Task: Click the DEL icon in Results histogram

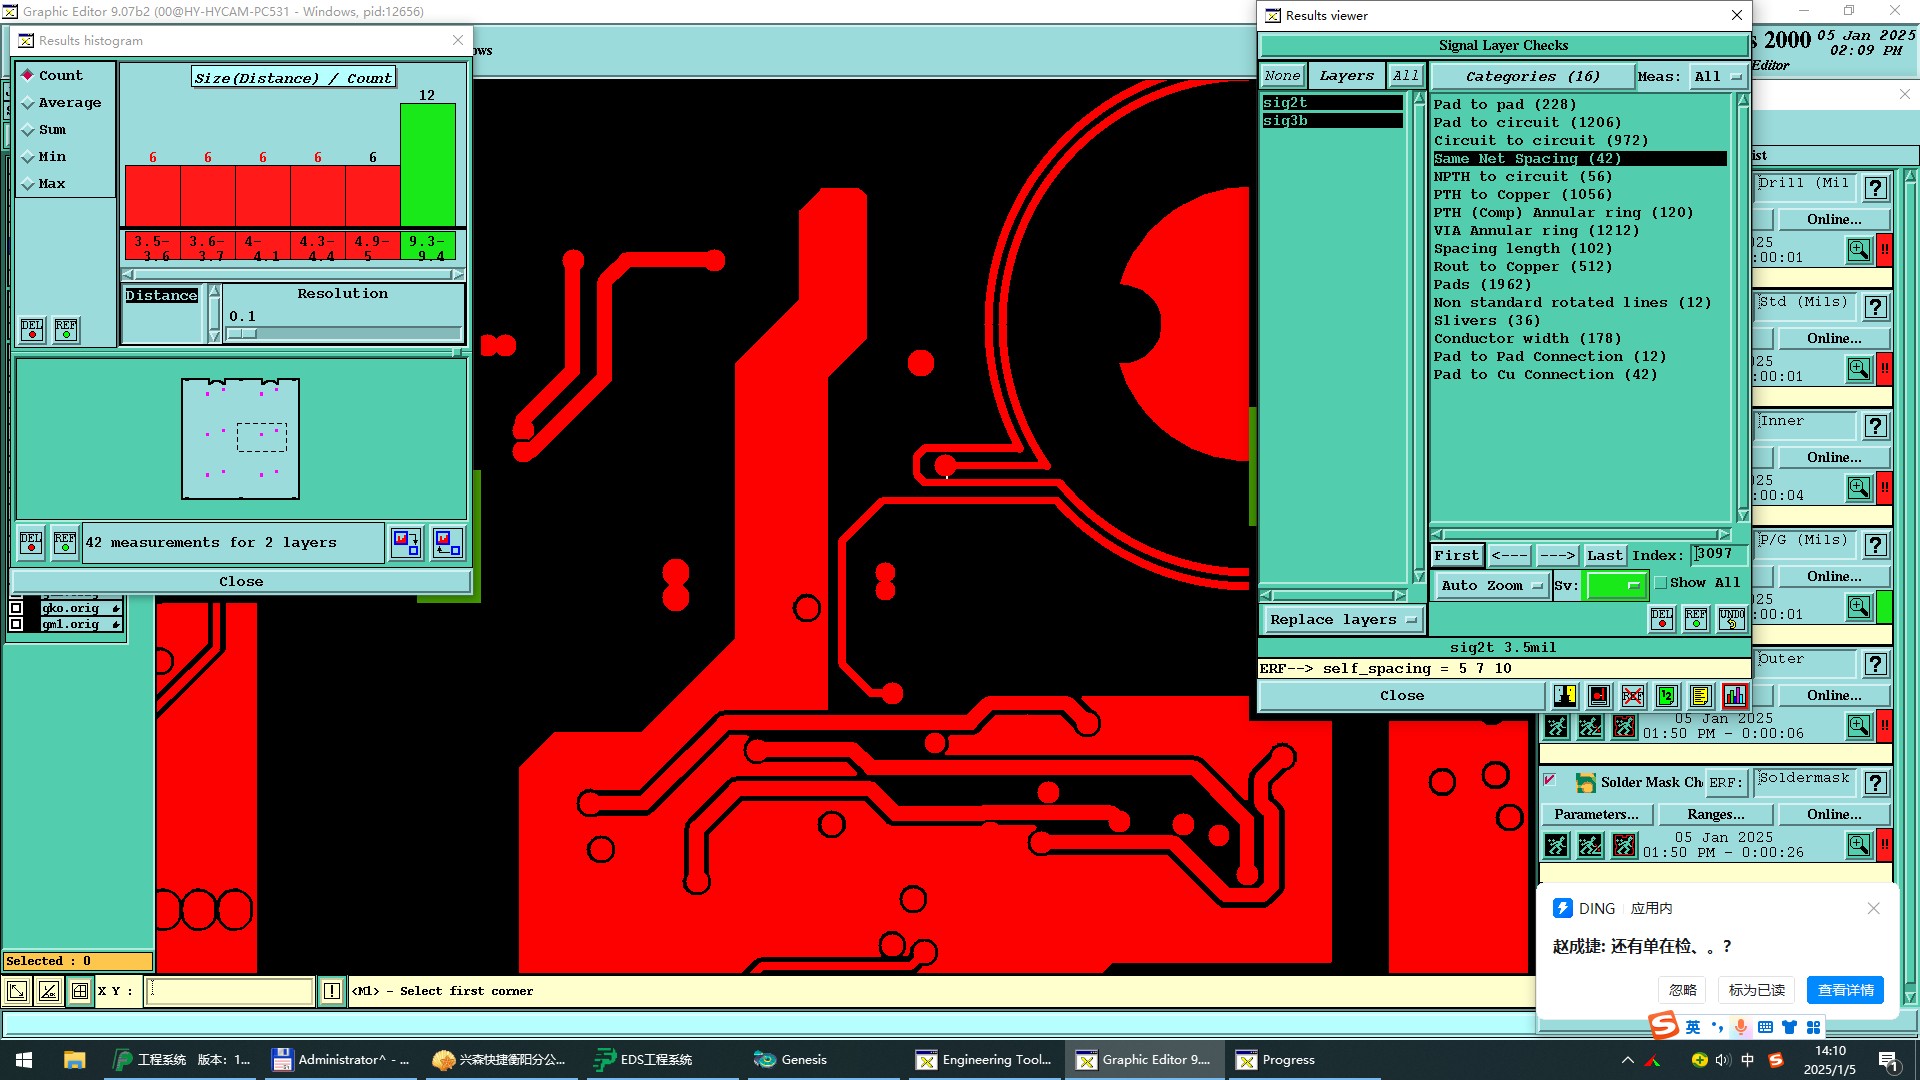Action: [x=32, y=329]
